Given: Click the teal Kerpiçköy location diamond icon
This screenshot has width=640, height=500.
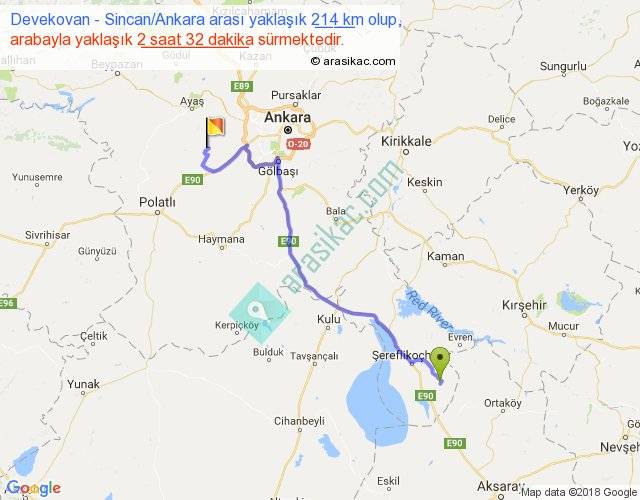Looking at the screenshot, I should pos(259,313).
